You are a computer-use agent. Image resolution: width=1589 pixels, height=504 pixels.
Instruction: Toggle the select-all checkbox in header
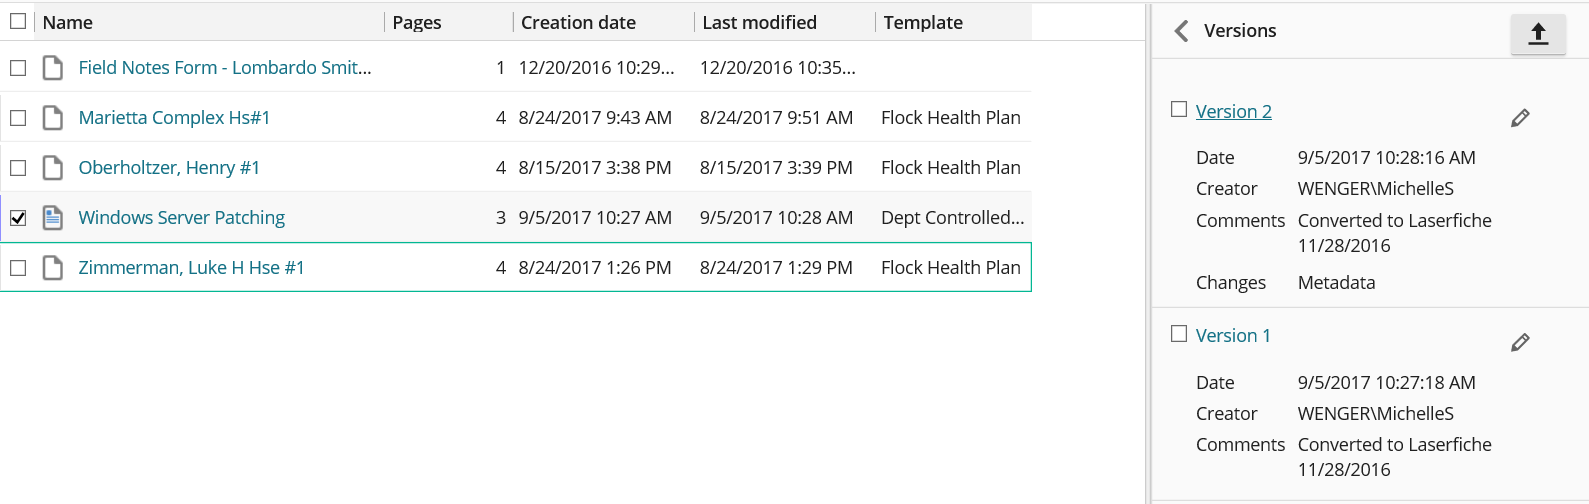click(x=18, y=21)
